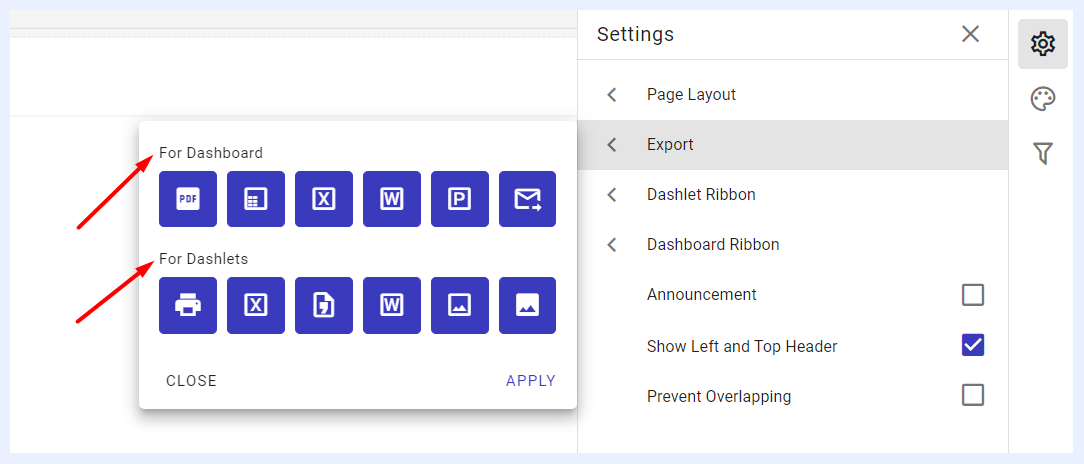Image resolution: width=1084 pixels, height=464 pixels.
Task: Click the settings gear icon in sidebar
Action: click(x=1043, y=44)
